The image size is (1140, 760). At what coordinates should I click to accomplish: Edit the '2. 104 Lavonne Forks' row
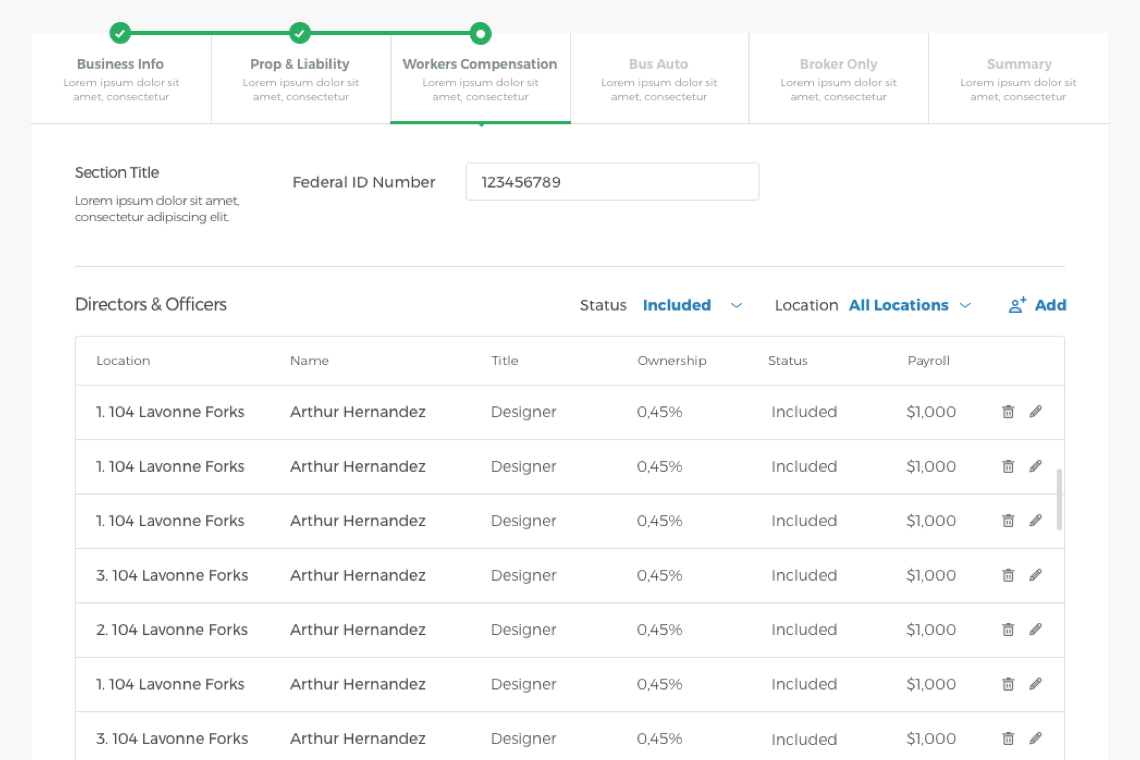point(1036,630)
